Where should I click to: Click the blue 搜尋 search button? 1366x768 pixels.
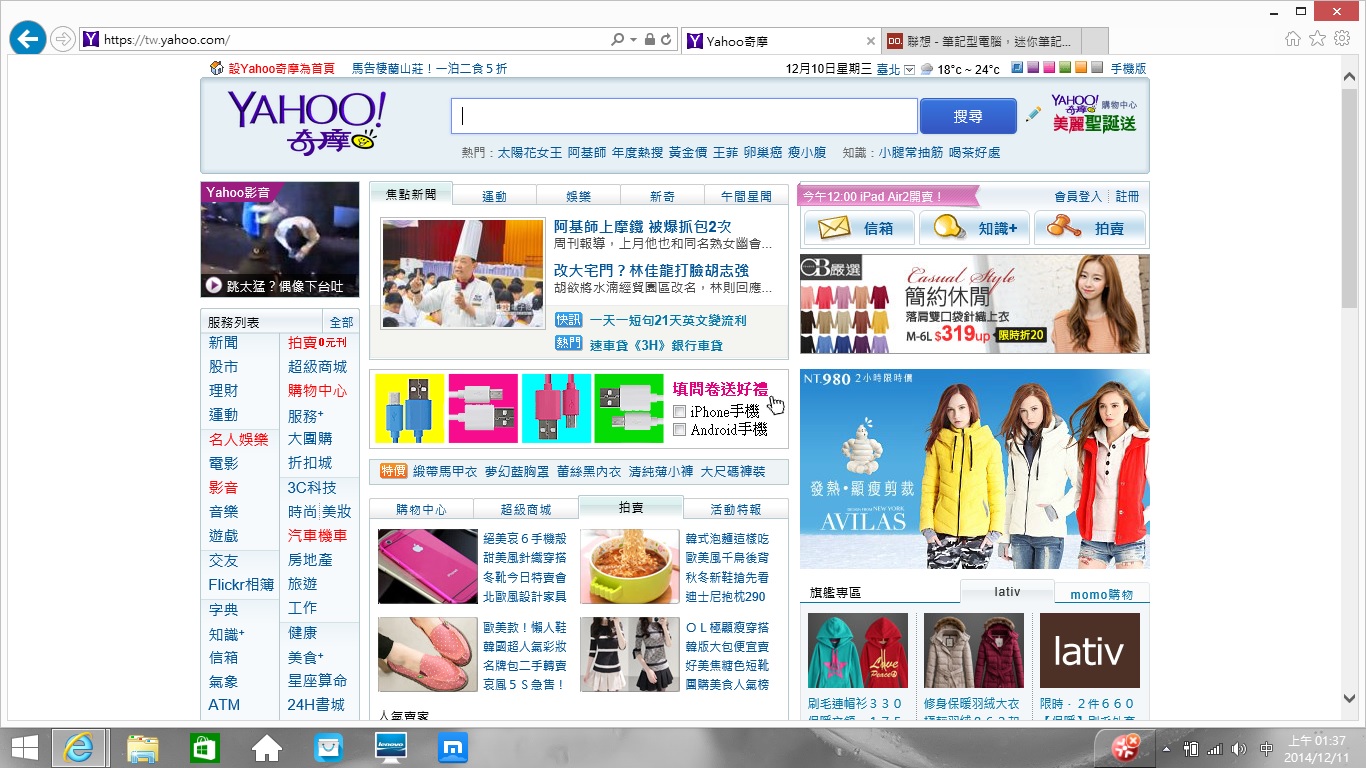(967, 116)
